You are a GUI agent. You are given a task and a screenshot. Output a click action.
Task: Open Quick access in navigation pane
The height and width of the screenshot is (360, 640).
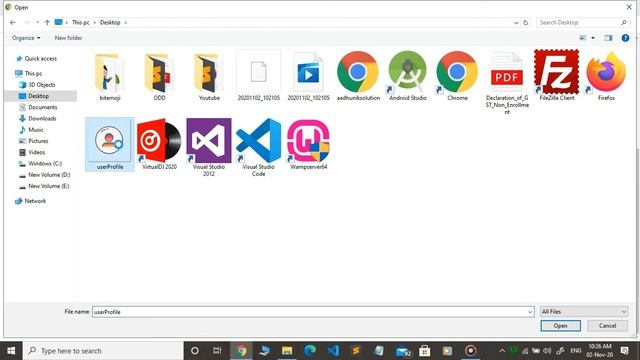40,59
